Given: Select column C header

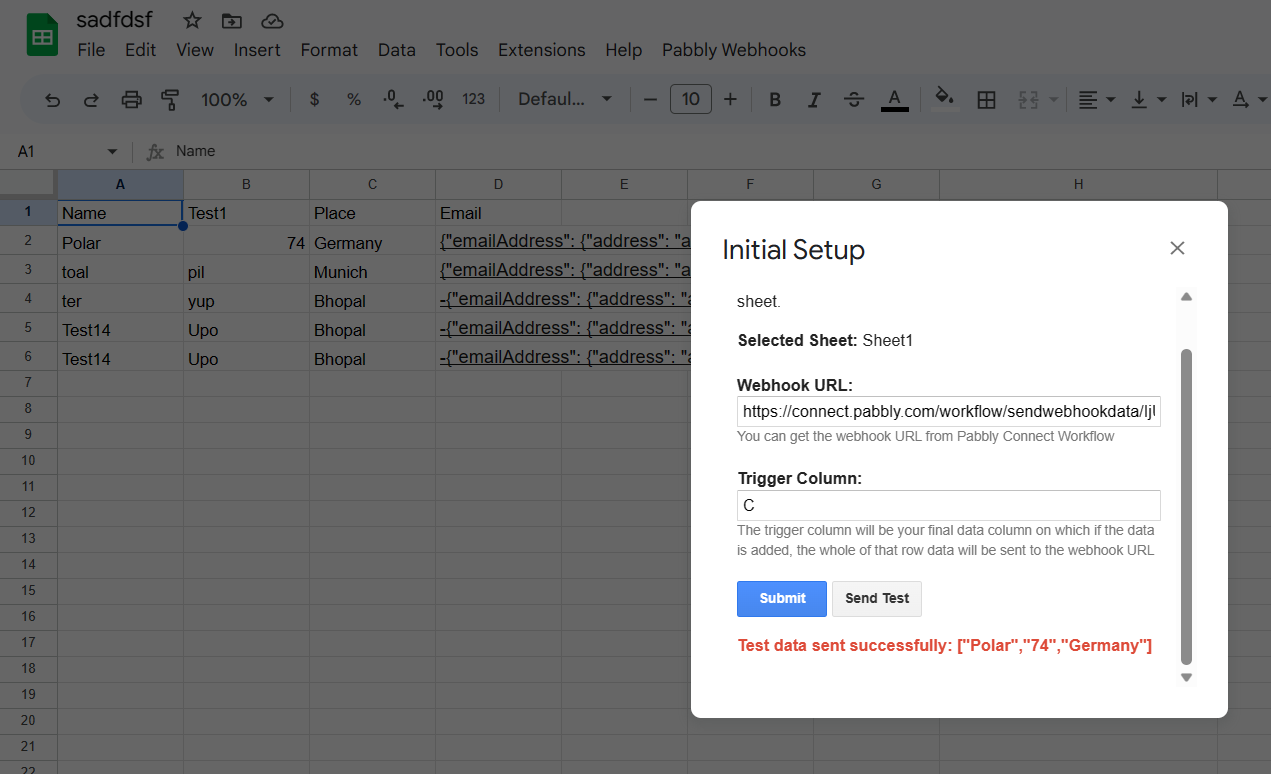Looking at the screenshot, I should [x=372, y=184].
